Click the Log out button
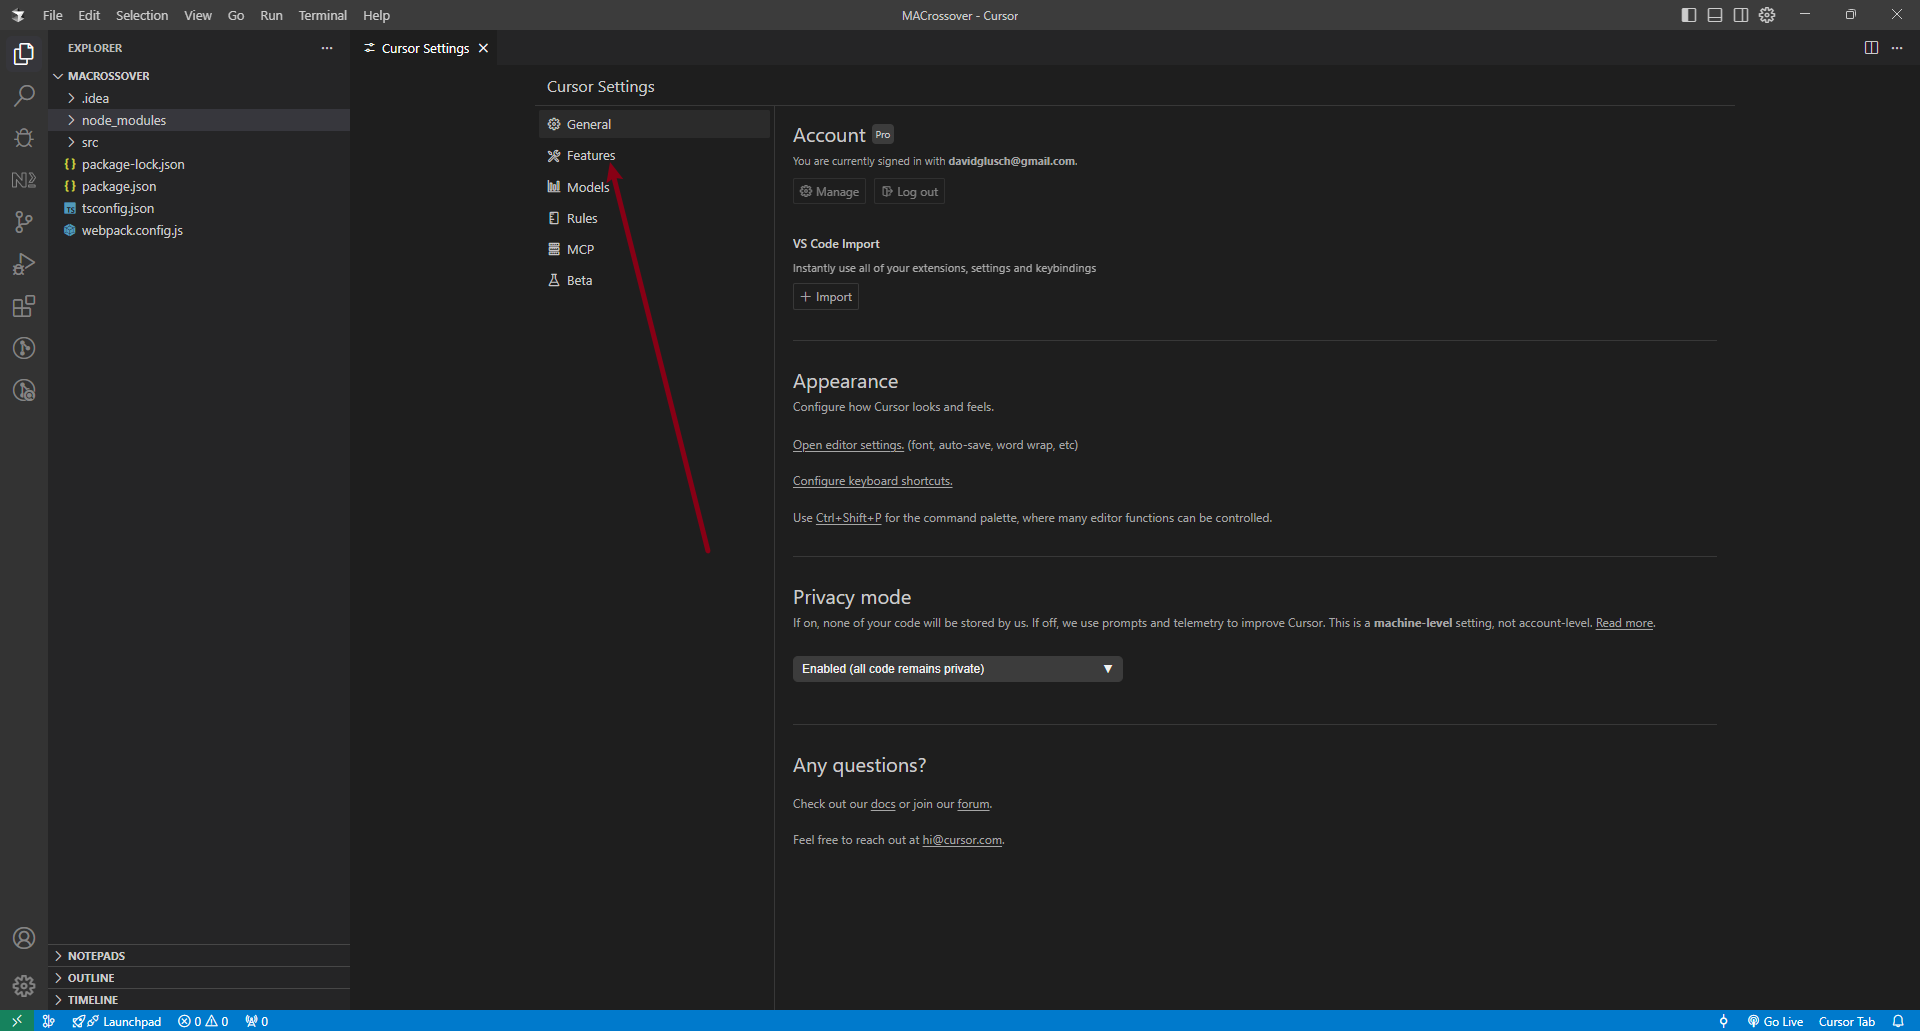Image resolution: width=1920 pixels, height=1031 pixels. click(909, 192)
